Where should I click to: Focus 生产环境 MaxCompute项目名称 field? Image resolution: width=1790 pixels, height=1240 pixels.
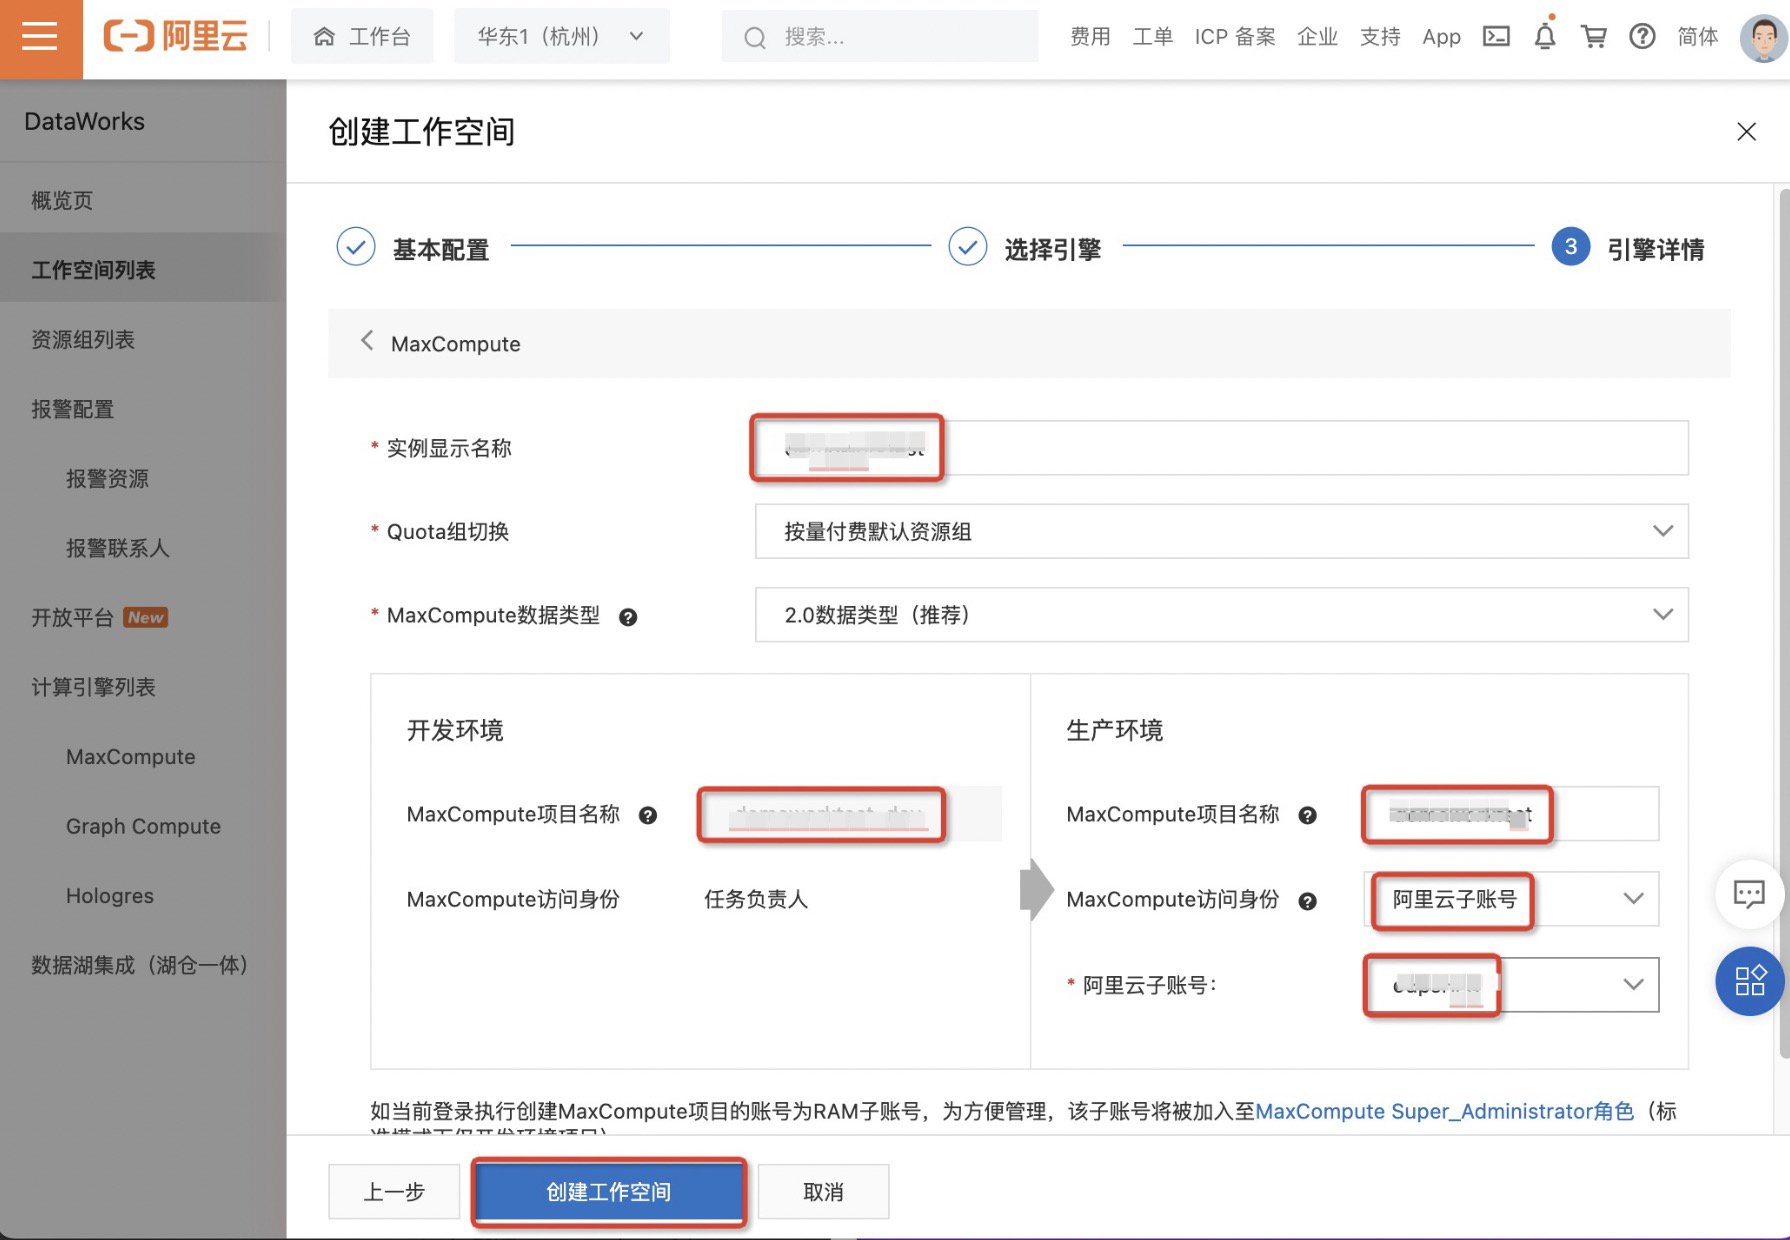1511,814
